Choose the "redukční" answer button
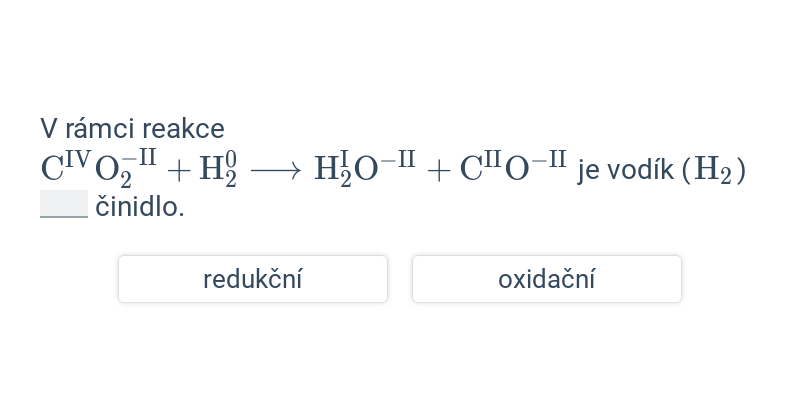The width and height of the screenshot is (800, 400). [253, 279]
